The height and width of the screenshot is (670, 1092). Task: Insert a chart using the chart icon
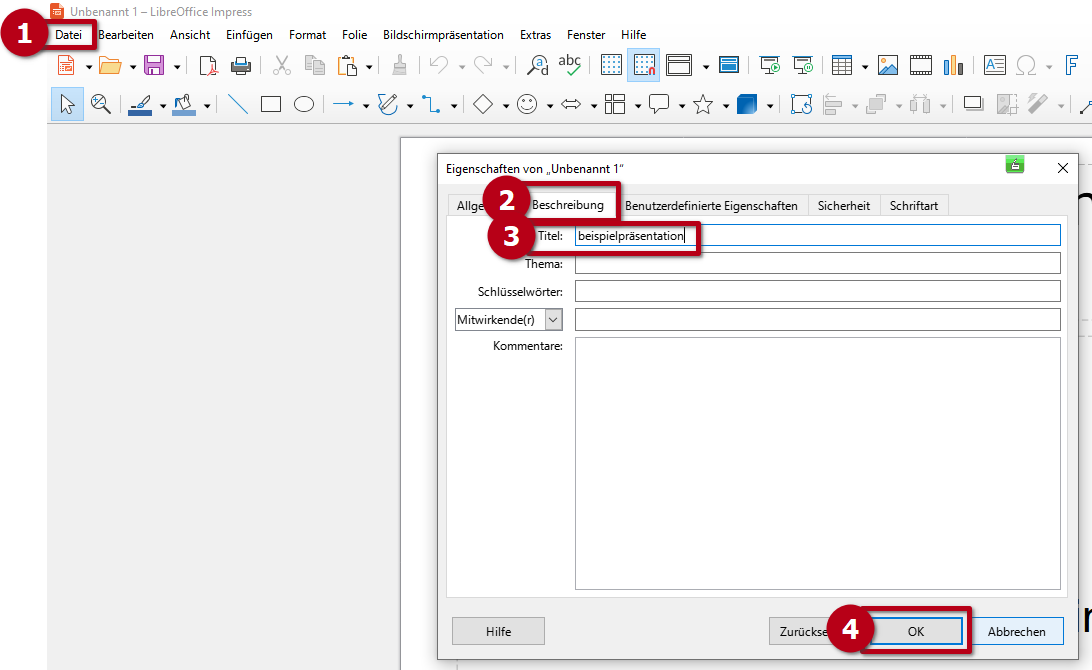click(952, 66)
